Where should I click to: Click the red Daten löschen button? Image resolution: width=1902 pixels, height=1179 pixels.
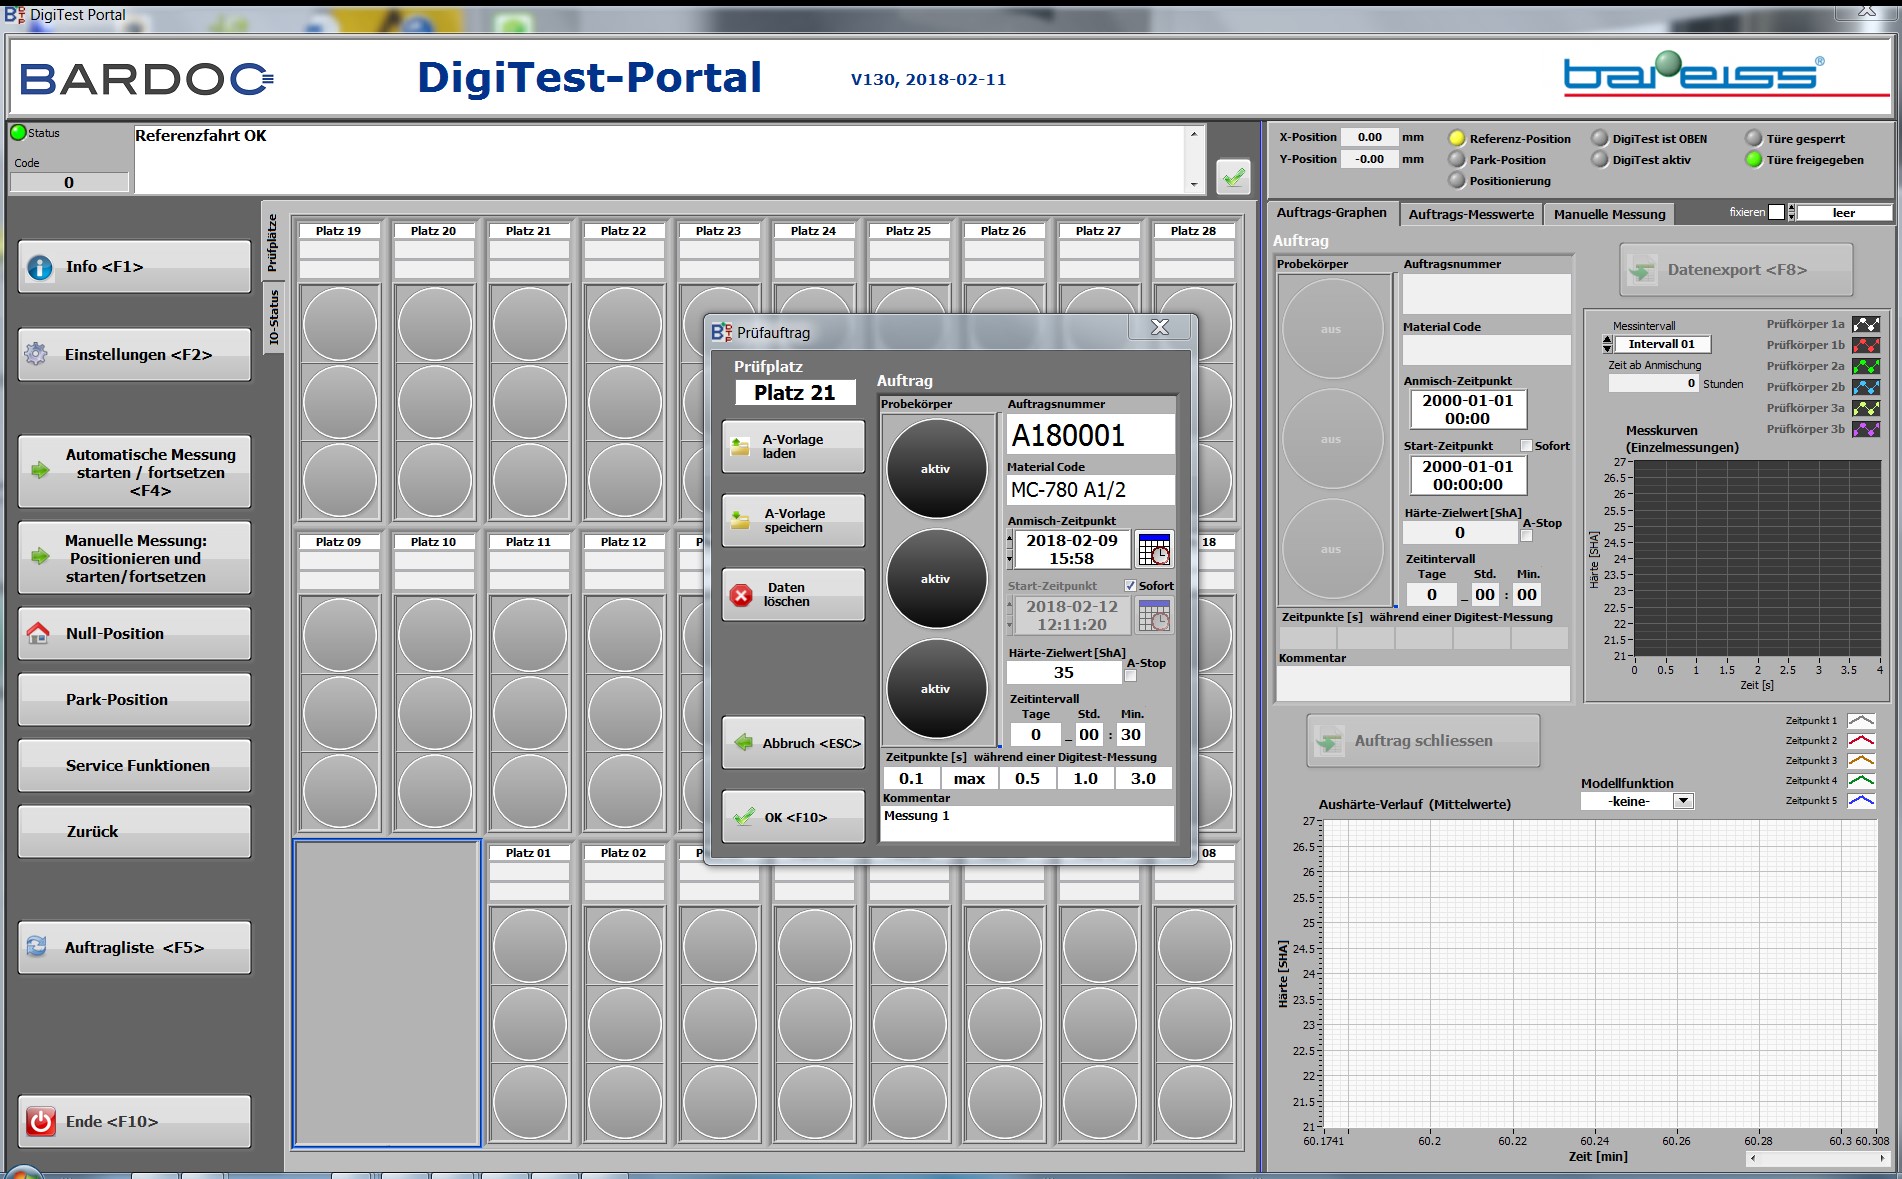793,595
